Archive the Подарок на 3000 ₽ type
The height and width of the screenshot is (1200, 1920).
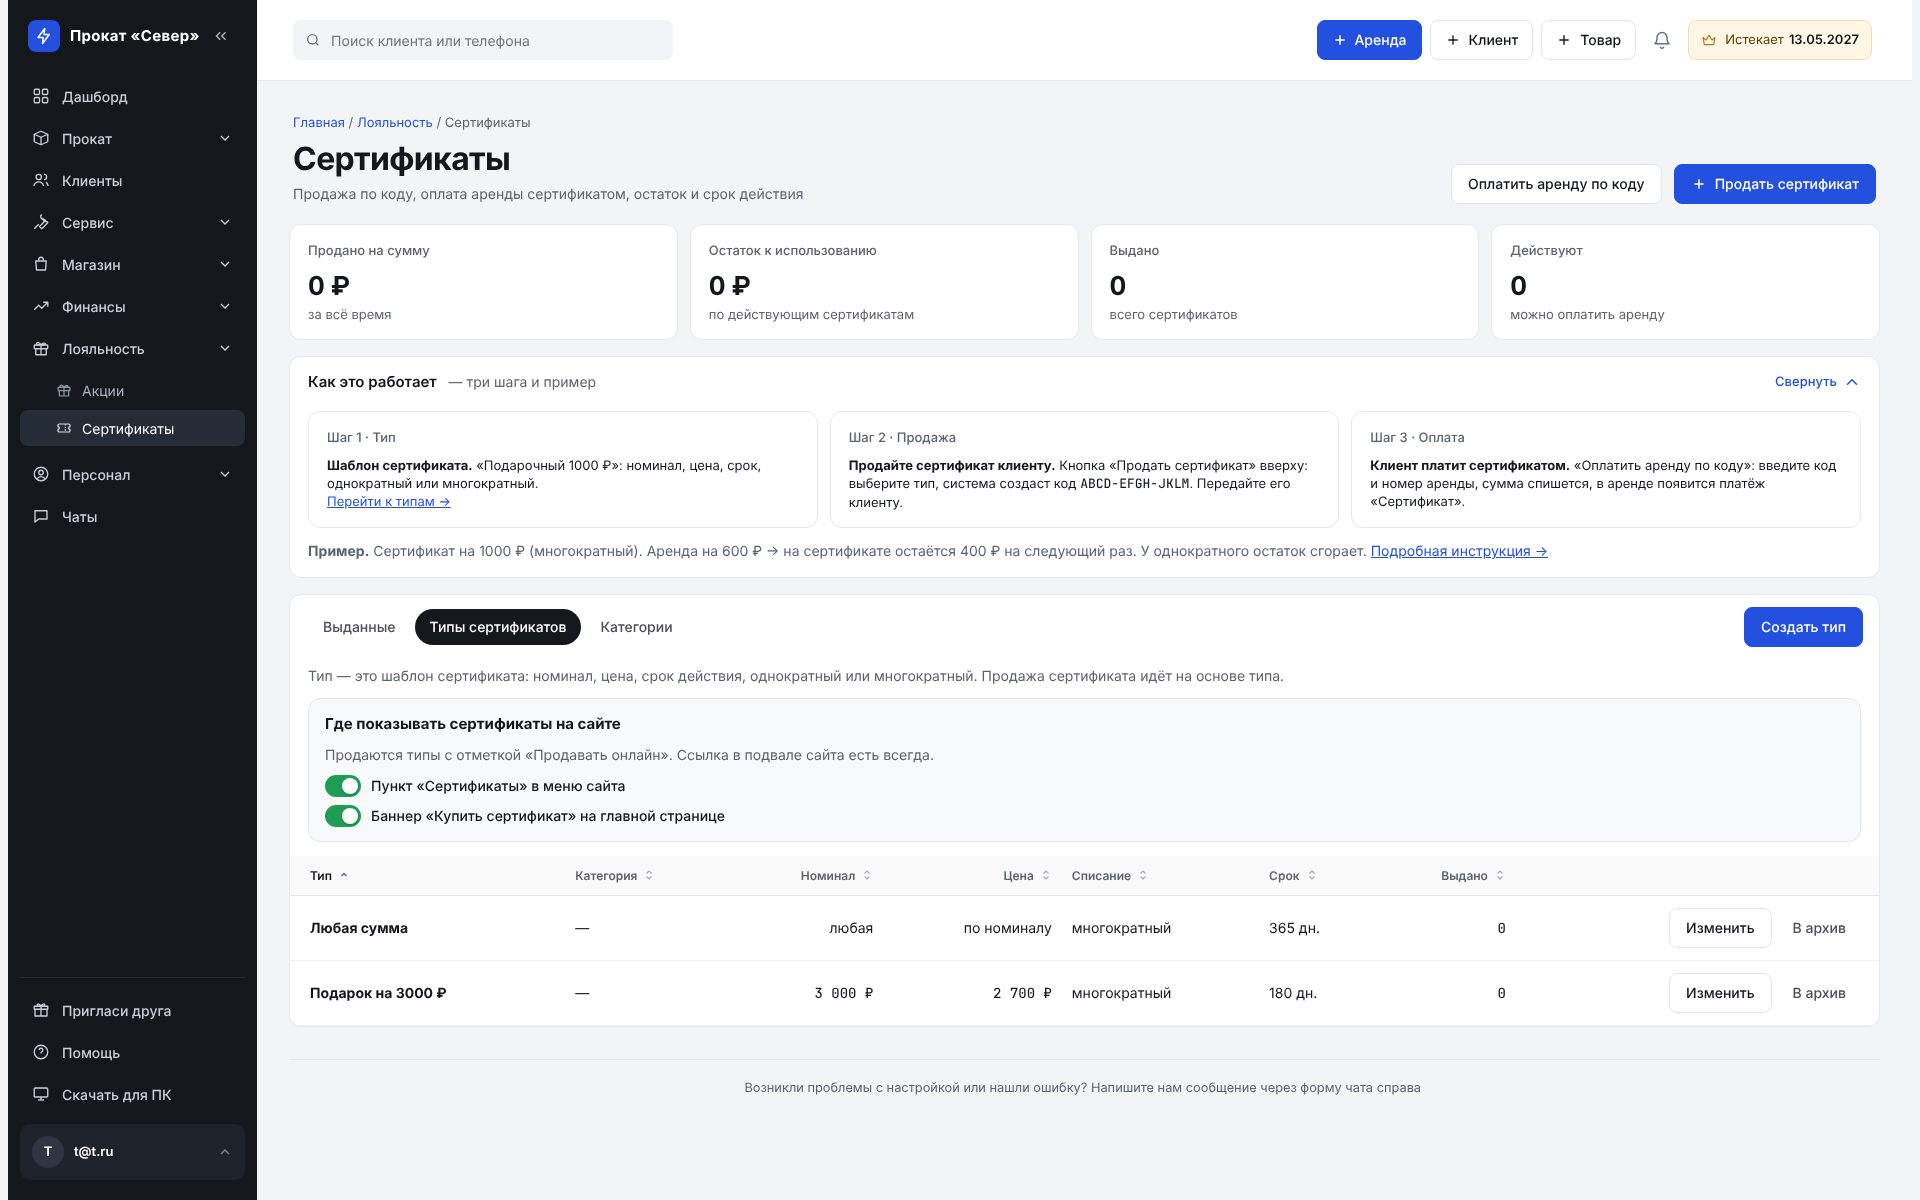tap(1819, 993)
